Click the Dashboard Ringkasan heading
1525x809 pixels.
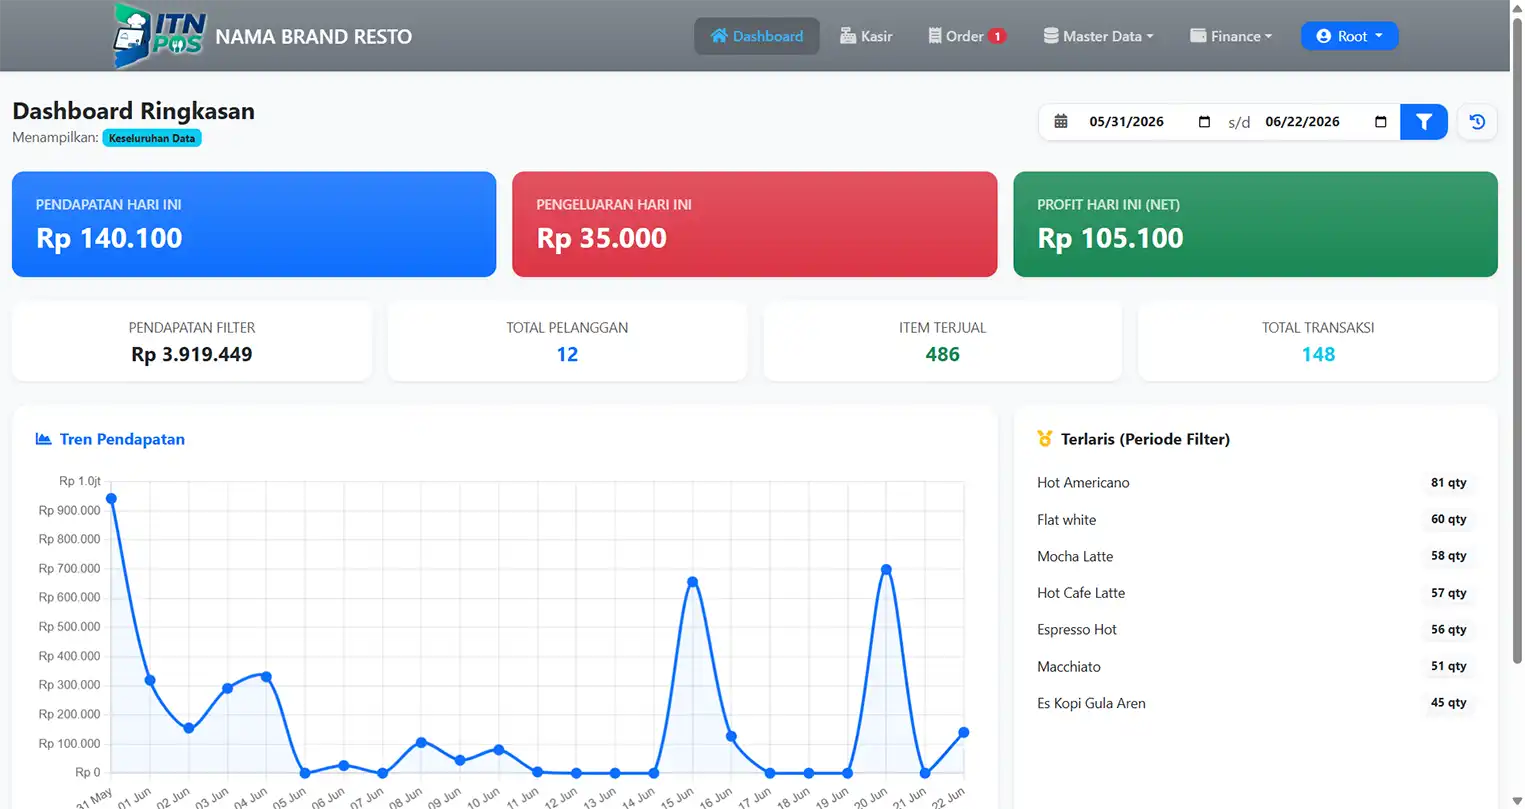(134, 111)
